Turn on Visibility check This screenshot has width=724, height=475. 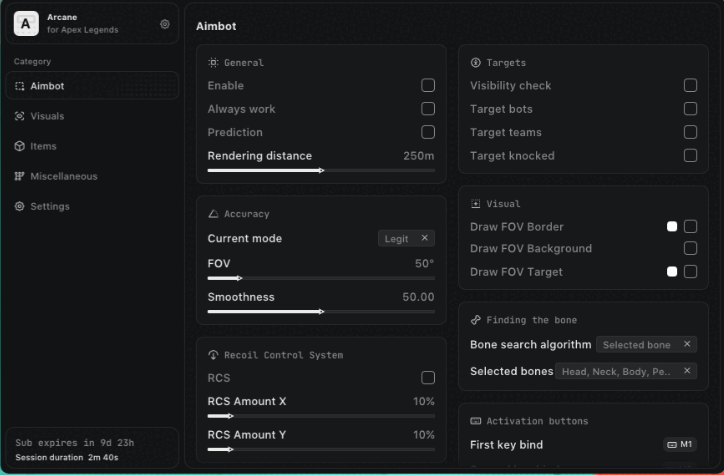click(x=690, y=85)
